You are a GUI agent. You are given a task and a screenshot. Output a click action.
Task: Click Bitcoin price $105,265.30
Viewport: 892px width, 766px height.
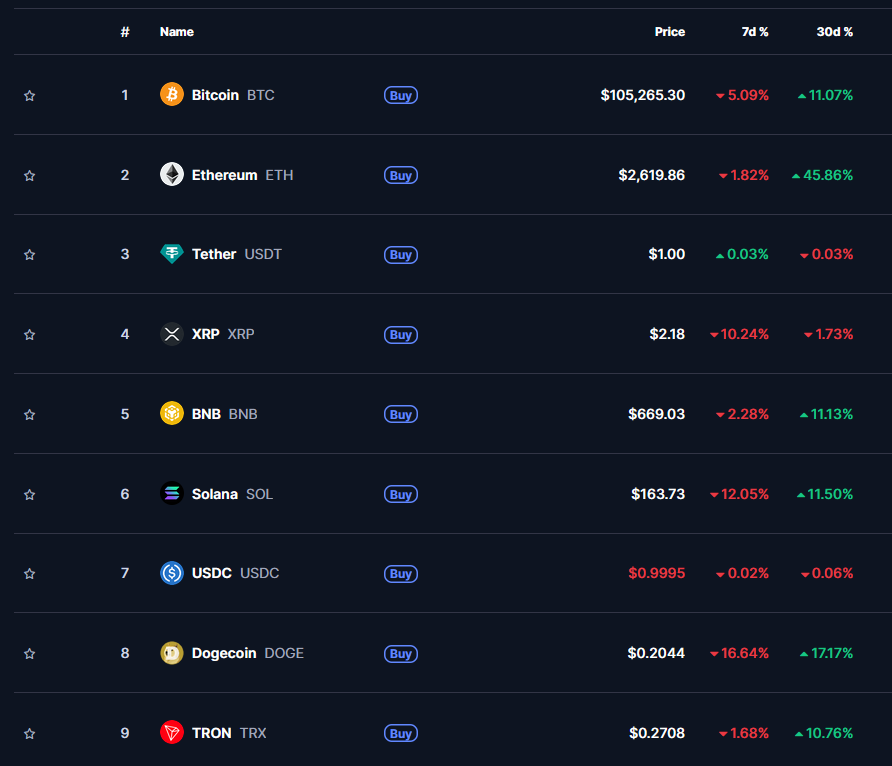(643, 95)
